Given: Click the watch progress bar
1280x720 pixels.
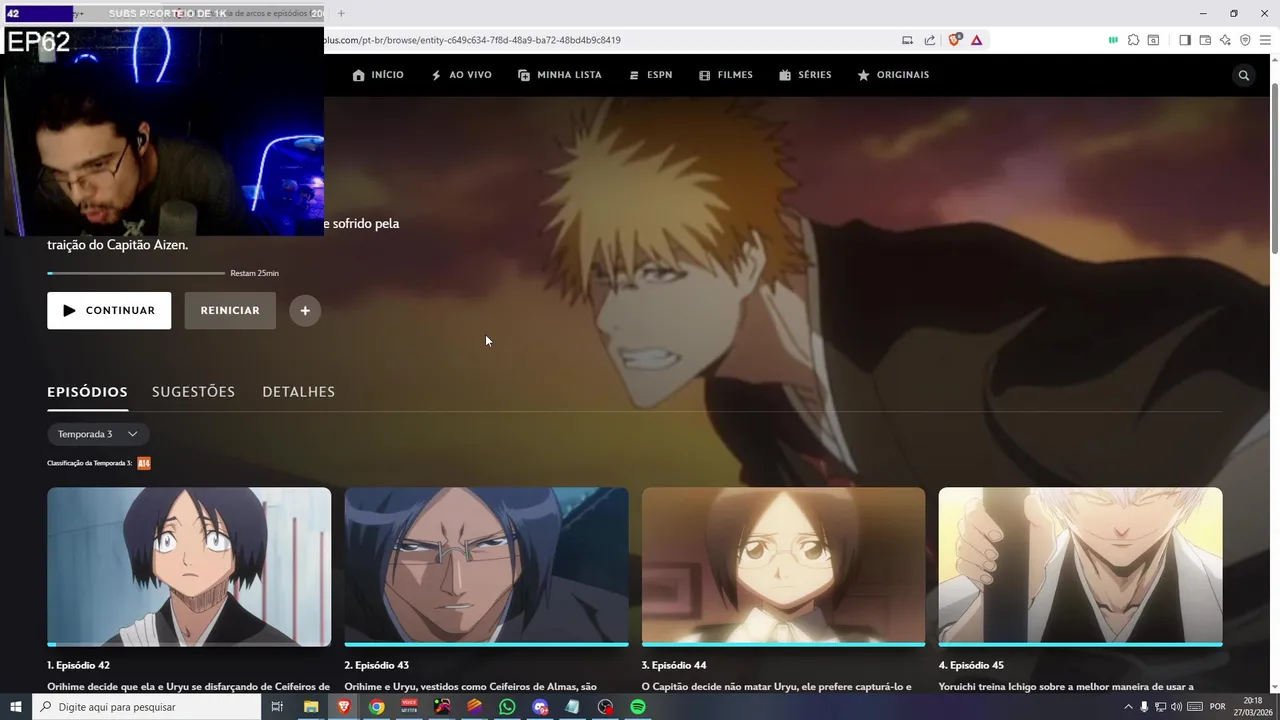Looking at the screenshot, I should coord(136,273).
